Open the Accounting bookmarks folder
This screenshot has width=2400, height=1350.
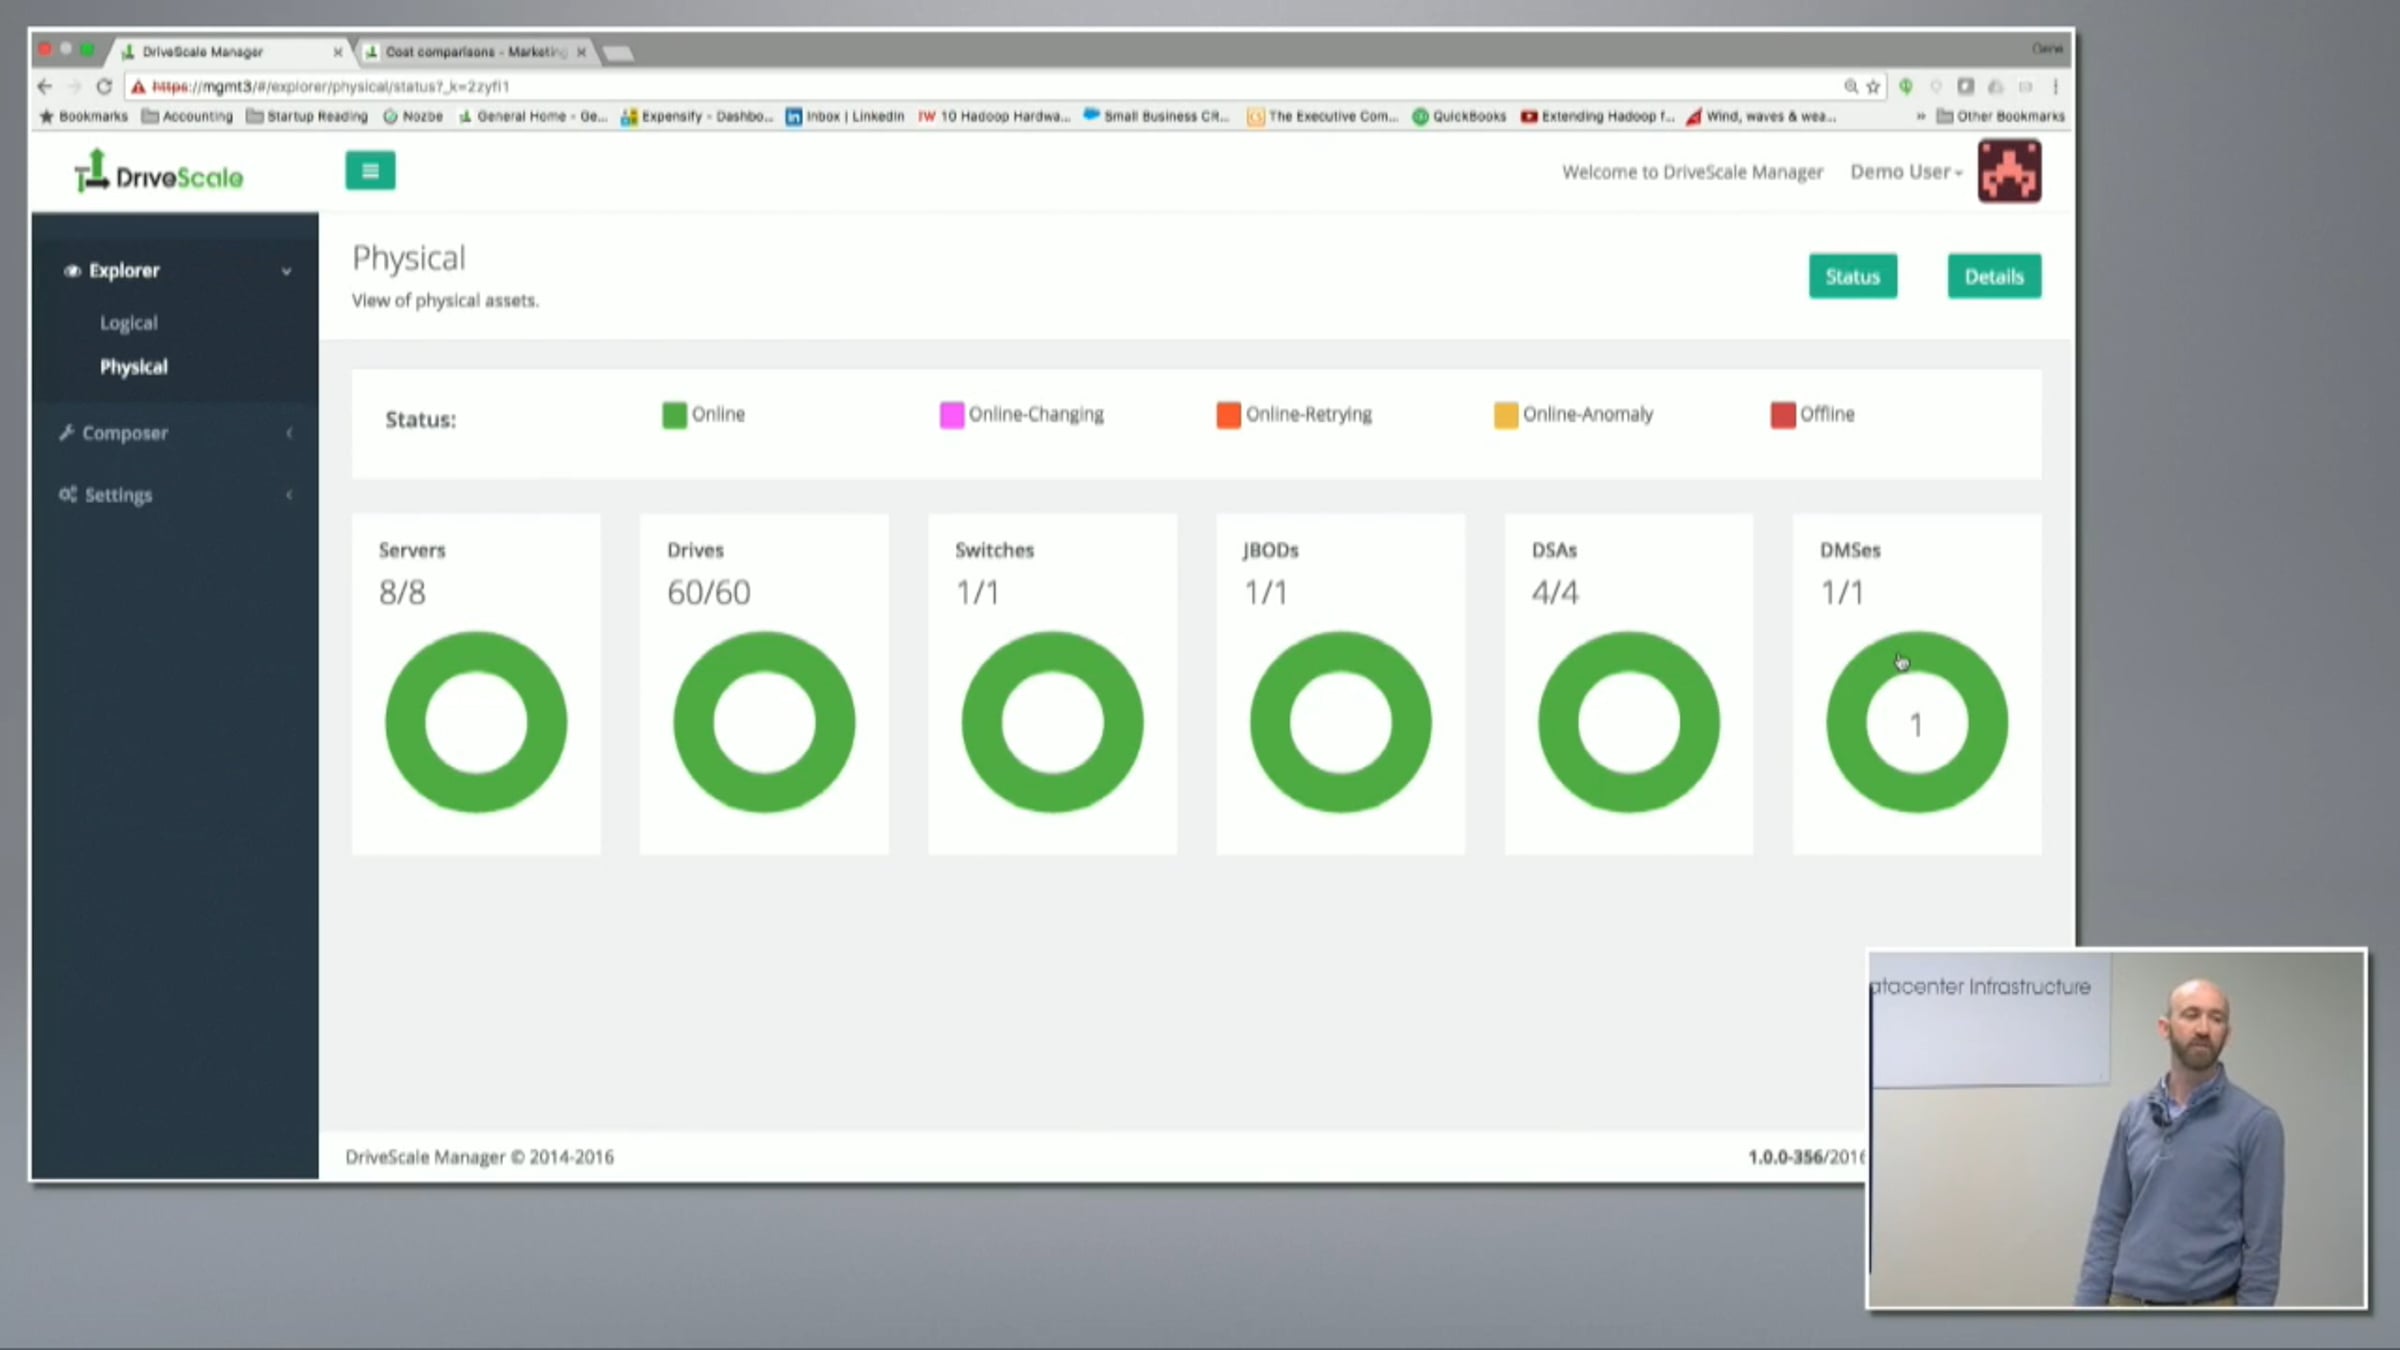pos(187,117)
